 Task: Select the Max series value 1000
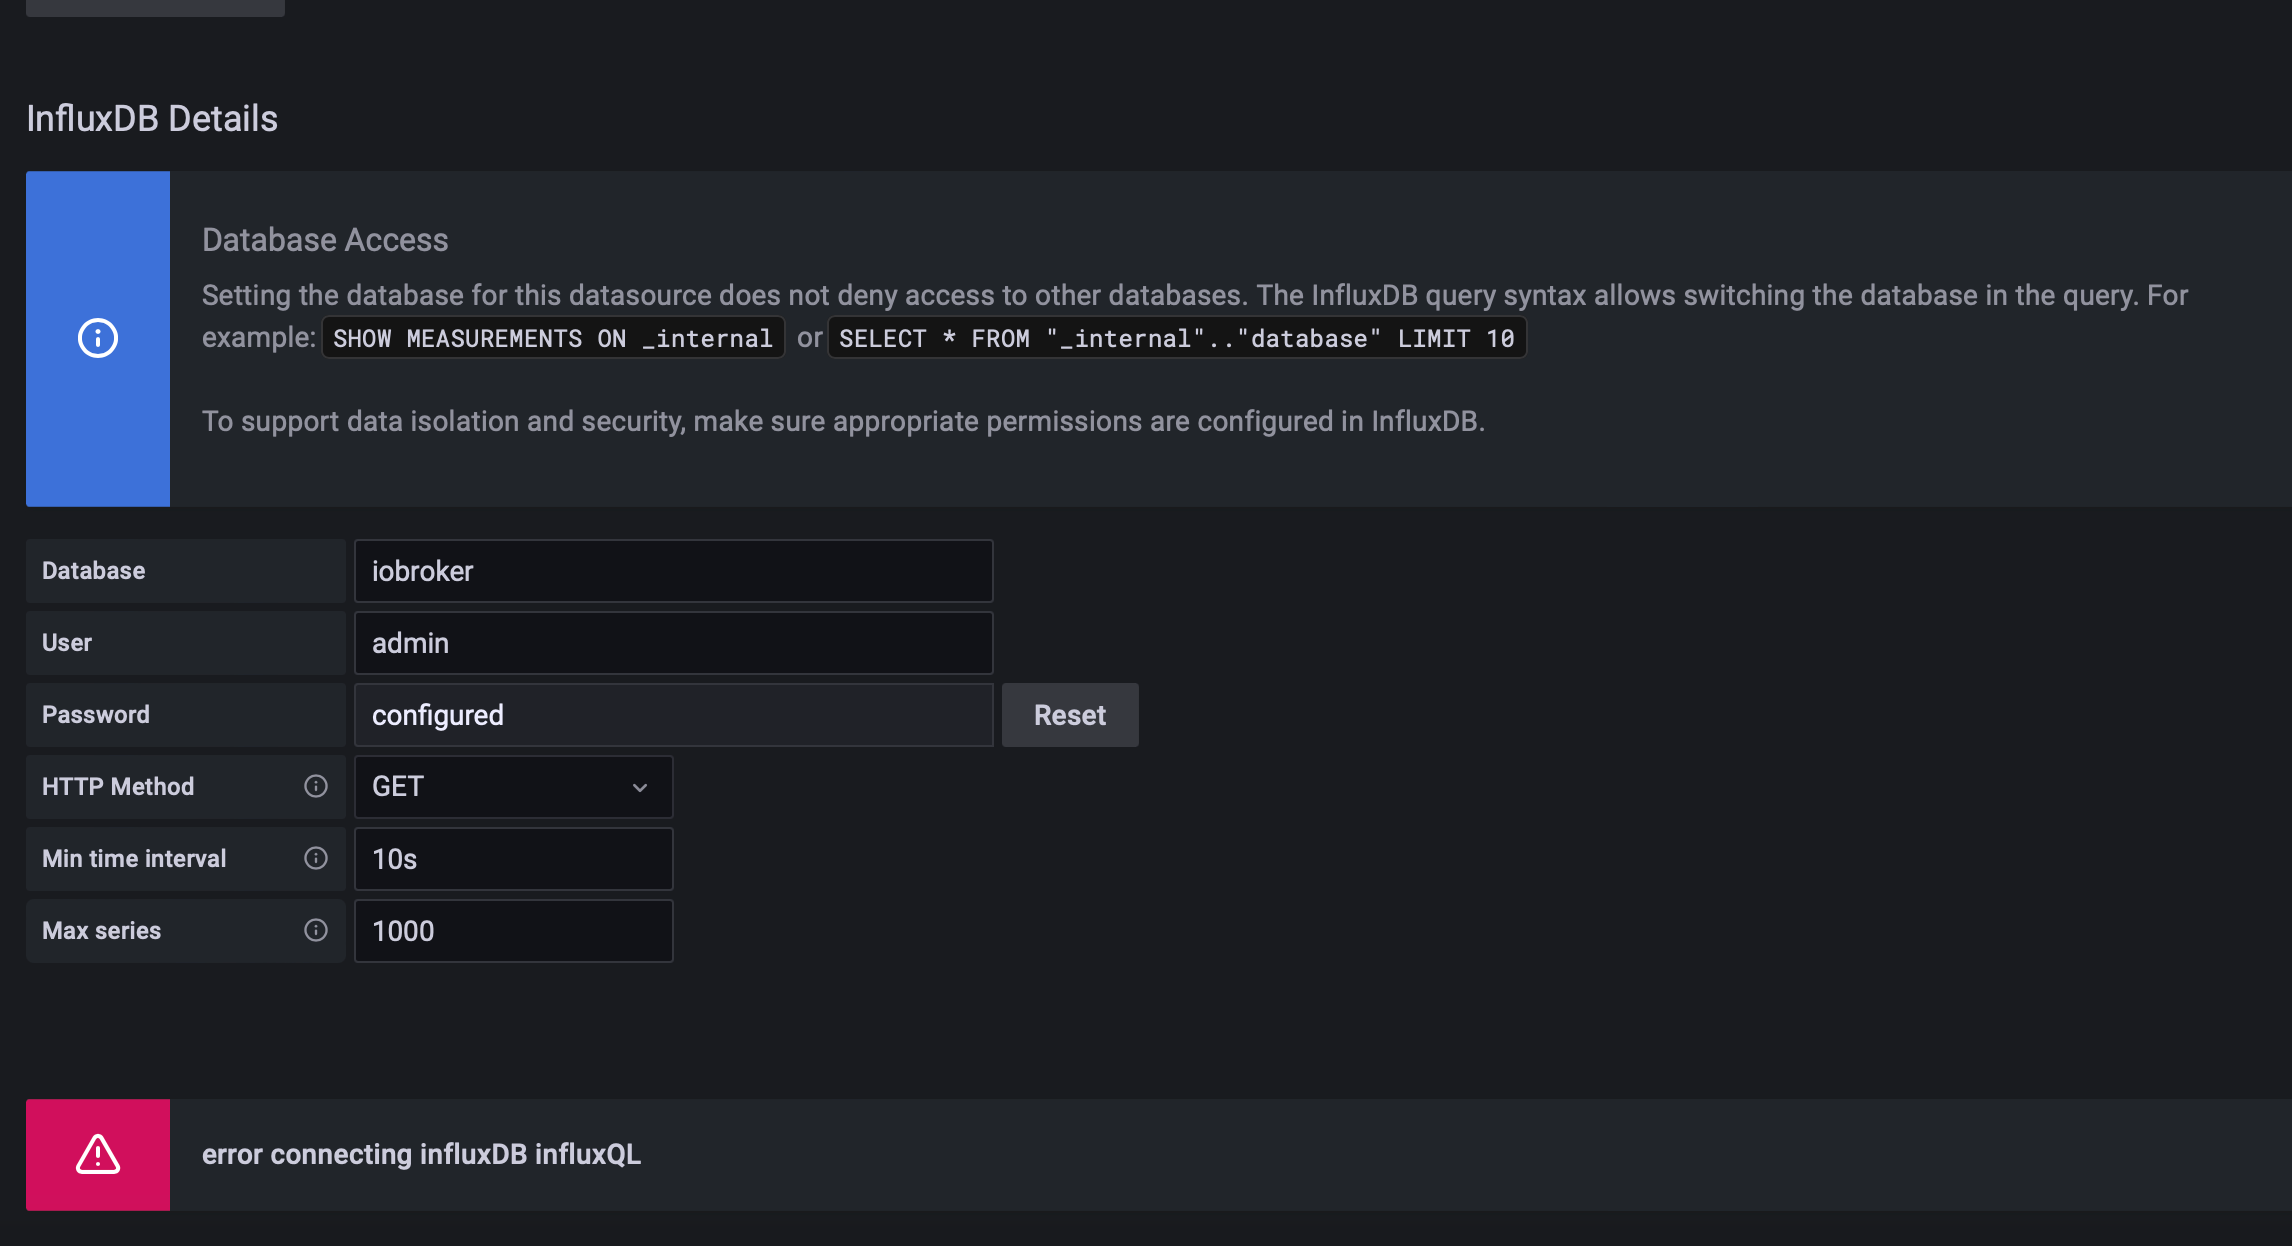click(513, 930)
